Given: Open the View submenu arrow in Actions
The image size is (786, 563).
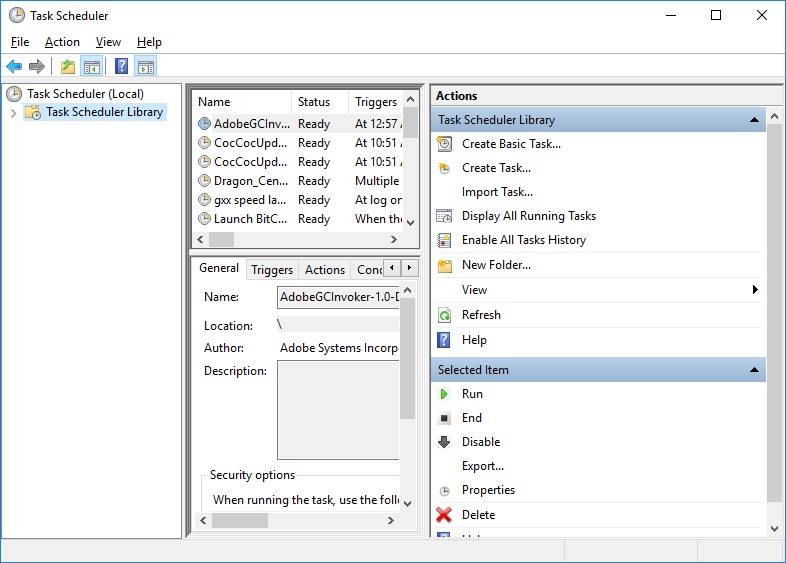Looking at the screenshot, I should click(x=755, y=289).
